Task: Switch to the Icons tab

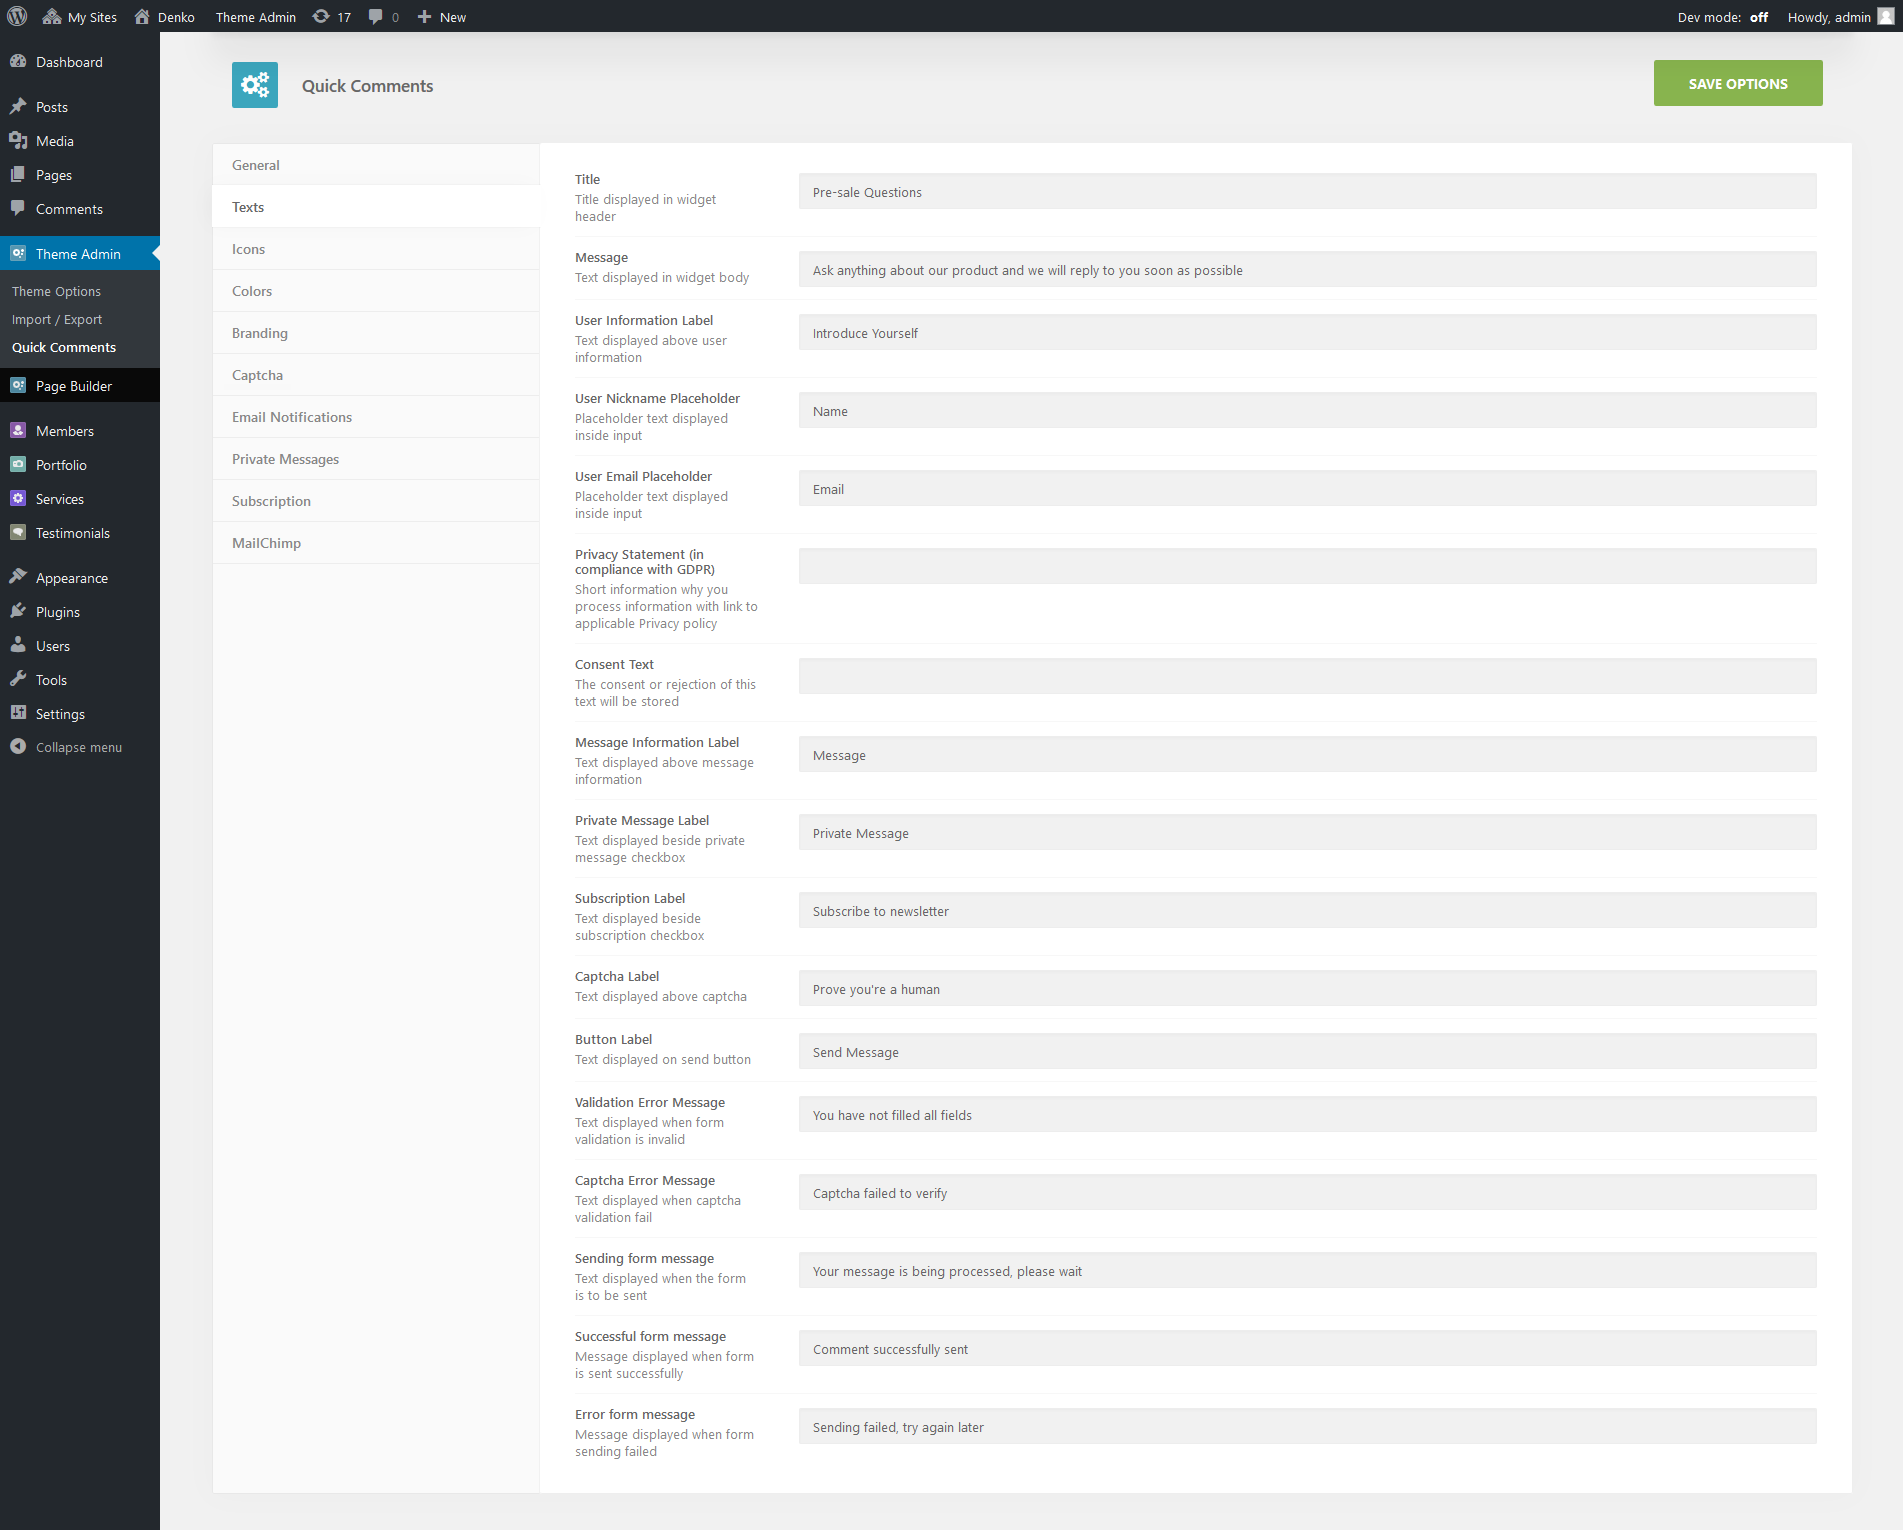Action: pyautogui.click(x=376, y=249)
